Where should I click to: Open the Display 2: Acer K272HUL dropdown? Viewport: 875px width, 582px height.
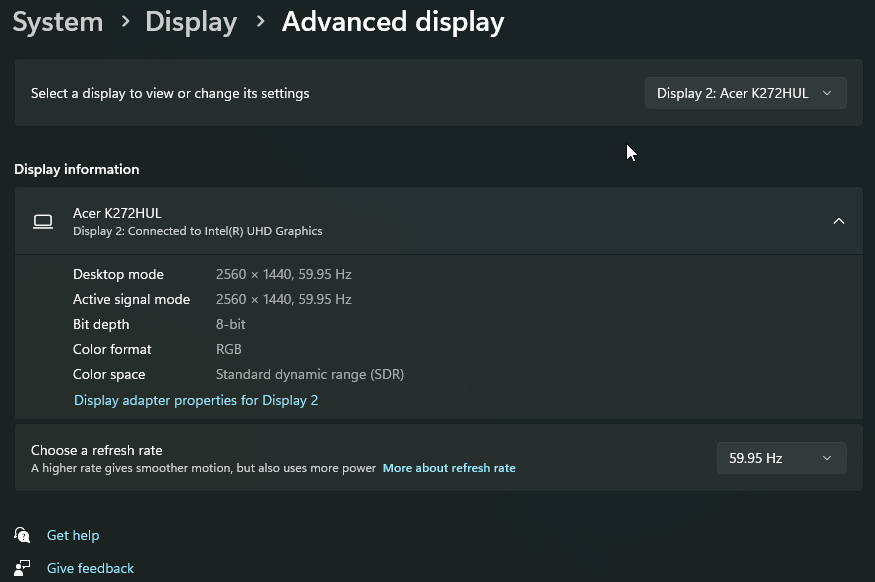(745, 93)
